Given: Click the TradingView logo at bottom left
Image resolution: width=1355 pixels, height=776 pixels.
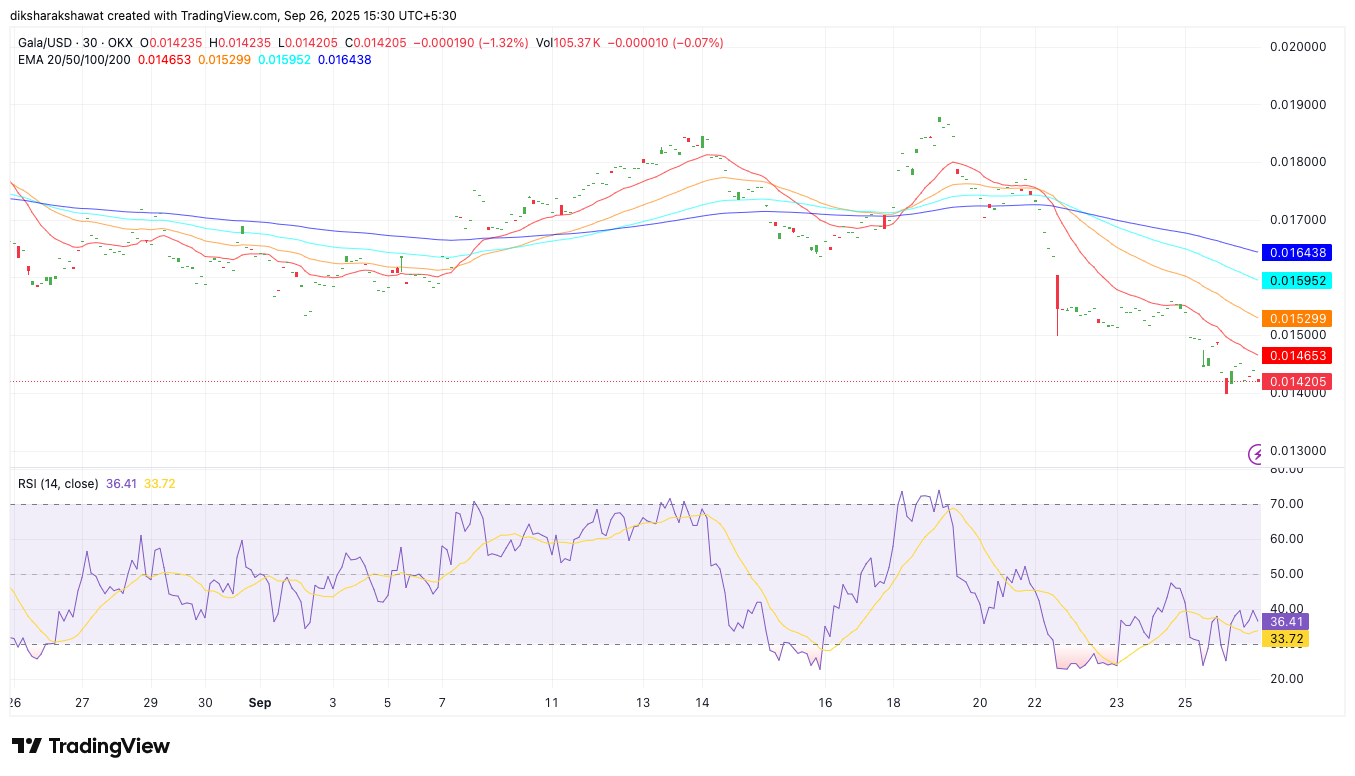Looking at the screenshot, I should click(x=90, y=746).
